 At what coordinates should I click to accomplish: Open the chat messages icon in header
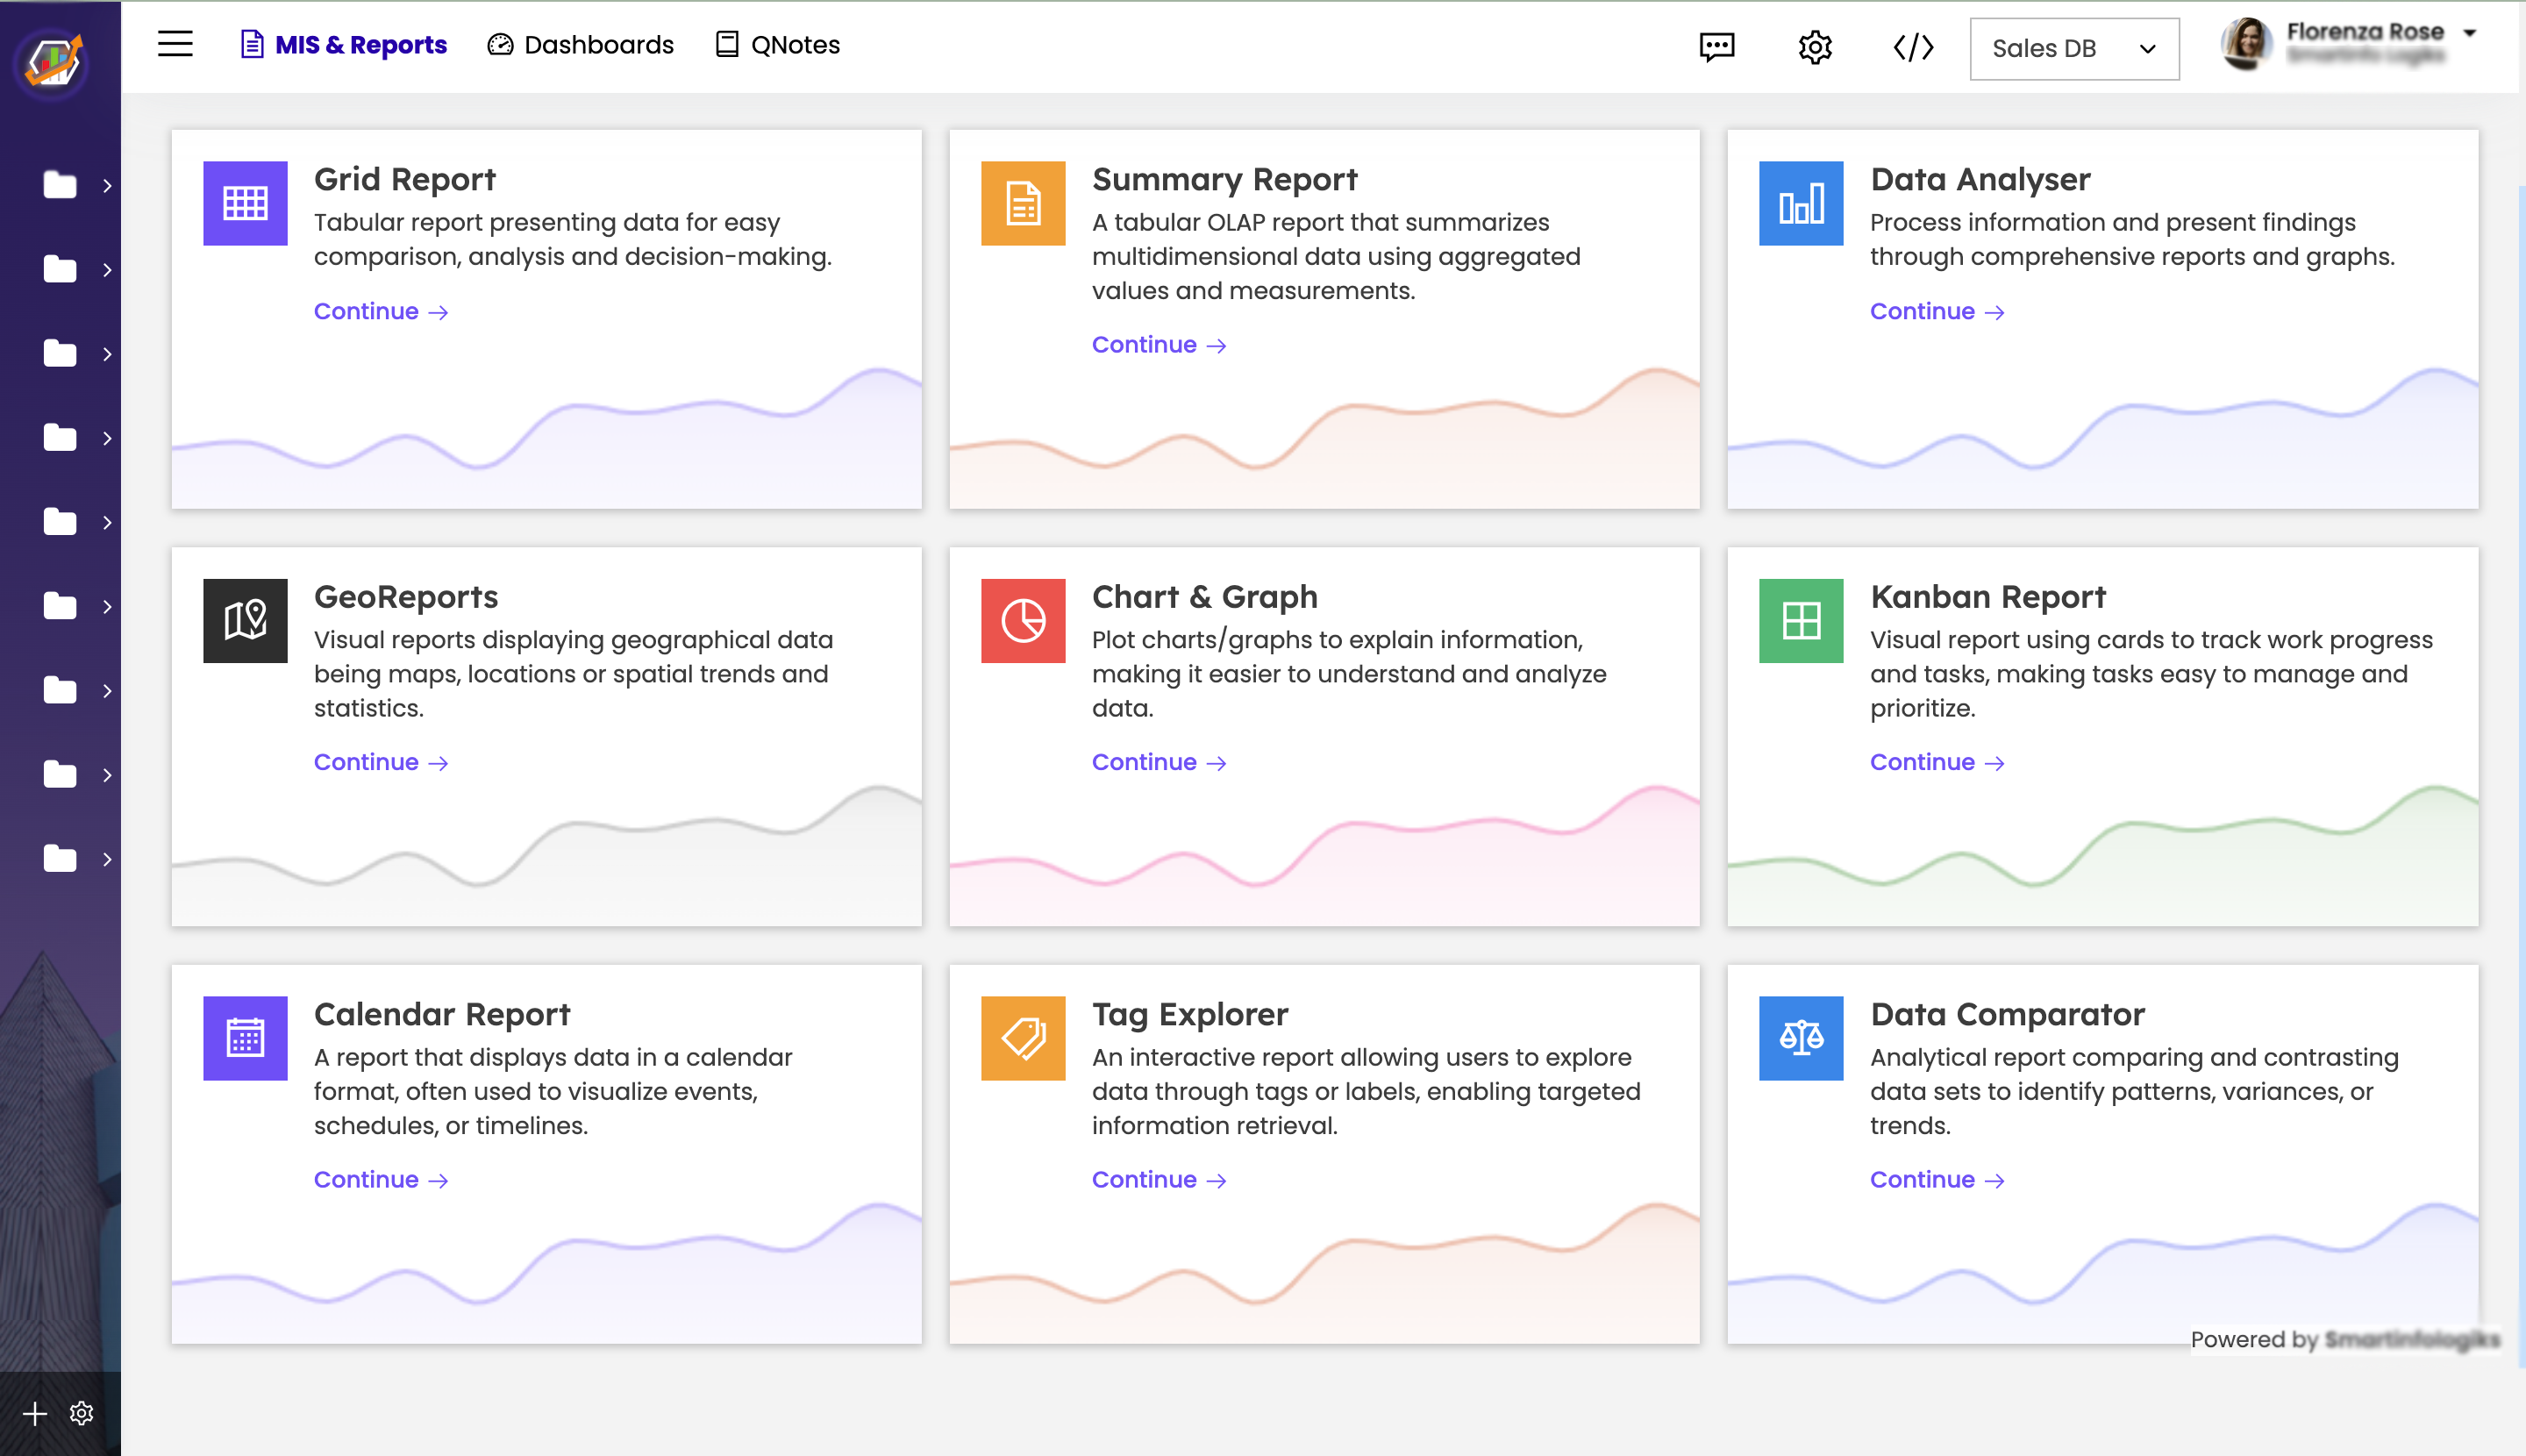[1717, 47]
